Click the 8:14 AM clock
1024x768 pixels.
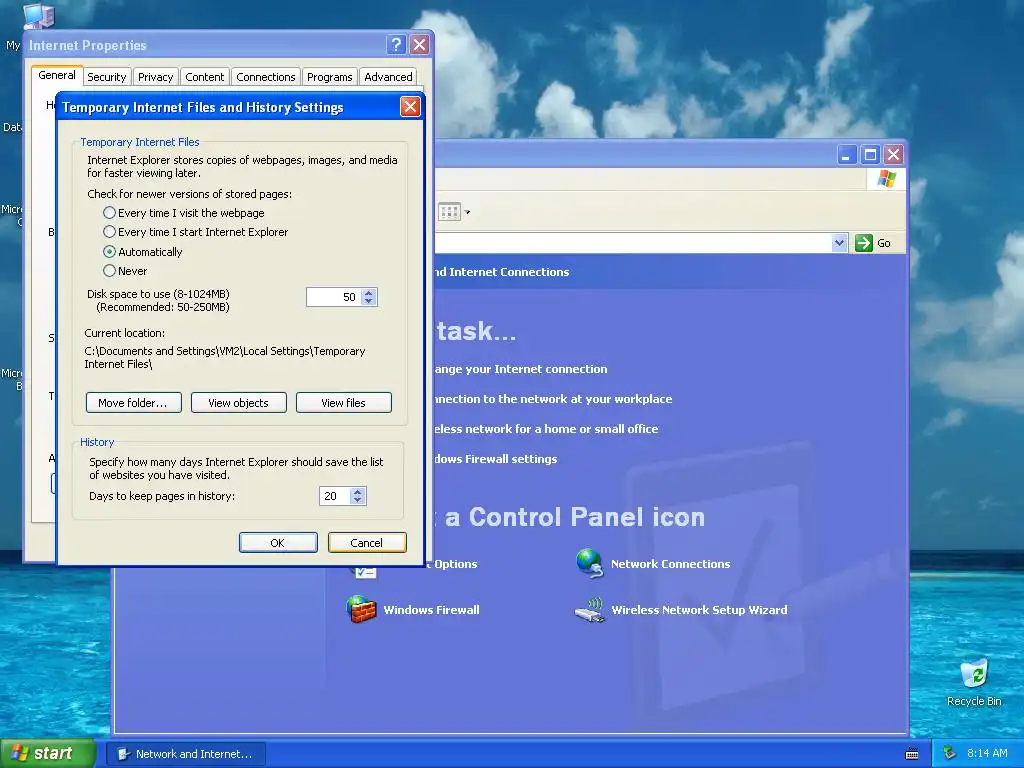tap(987, 754)
